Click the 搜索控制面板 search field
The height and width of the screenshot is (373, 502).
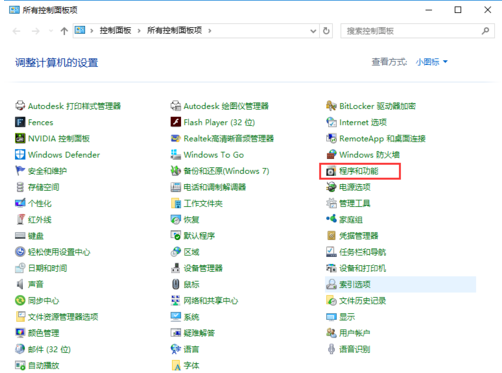417,31
